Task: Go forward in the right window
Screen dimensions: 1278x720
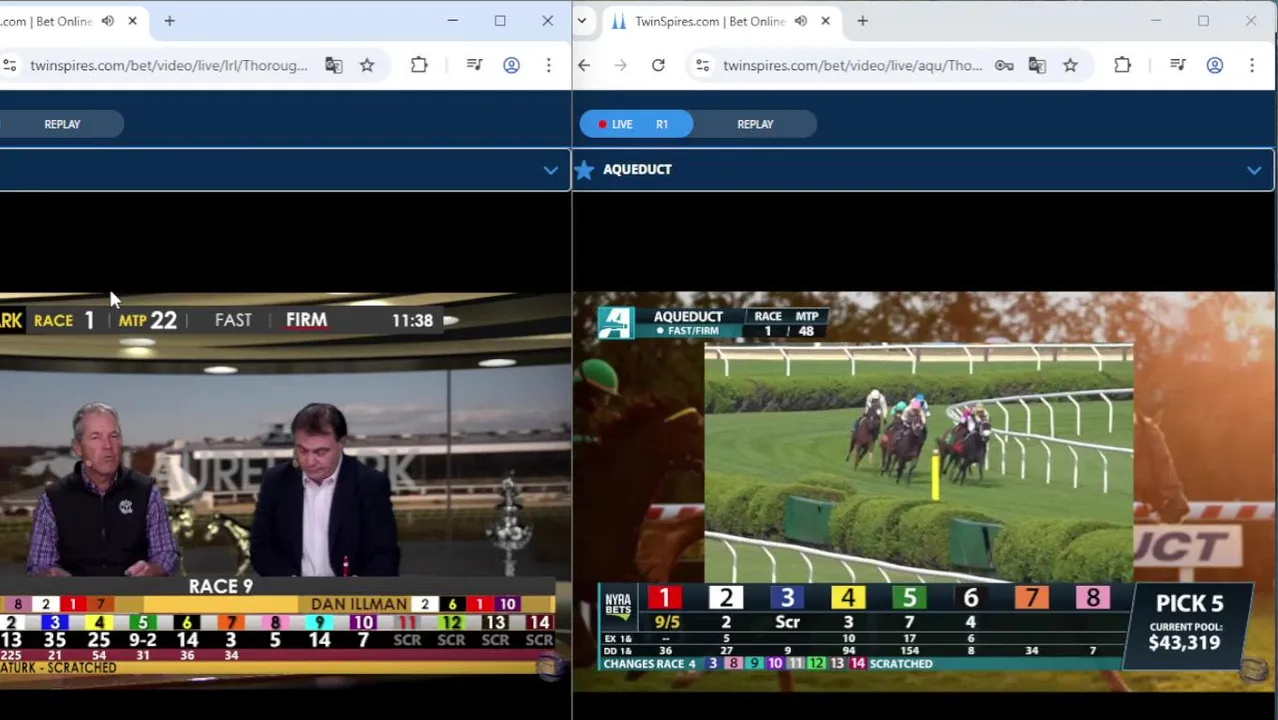Action: tap(621, 65)
